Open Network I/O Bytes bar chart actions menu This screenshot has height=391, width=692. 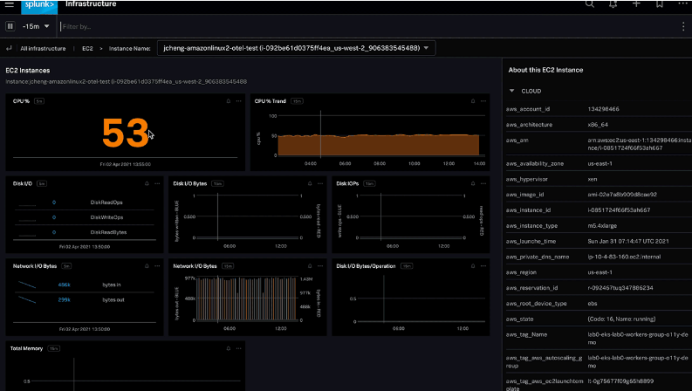[320, 266]
